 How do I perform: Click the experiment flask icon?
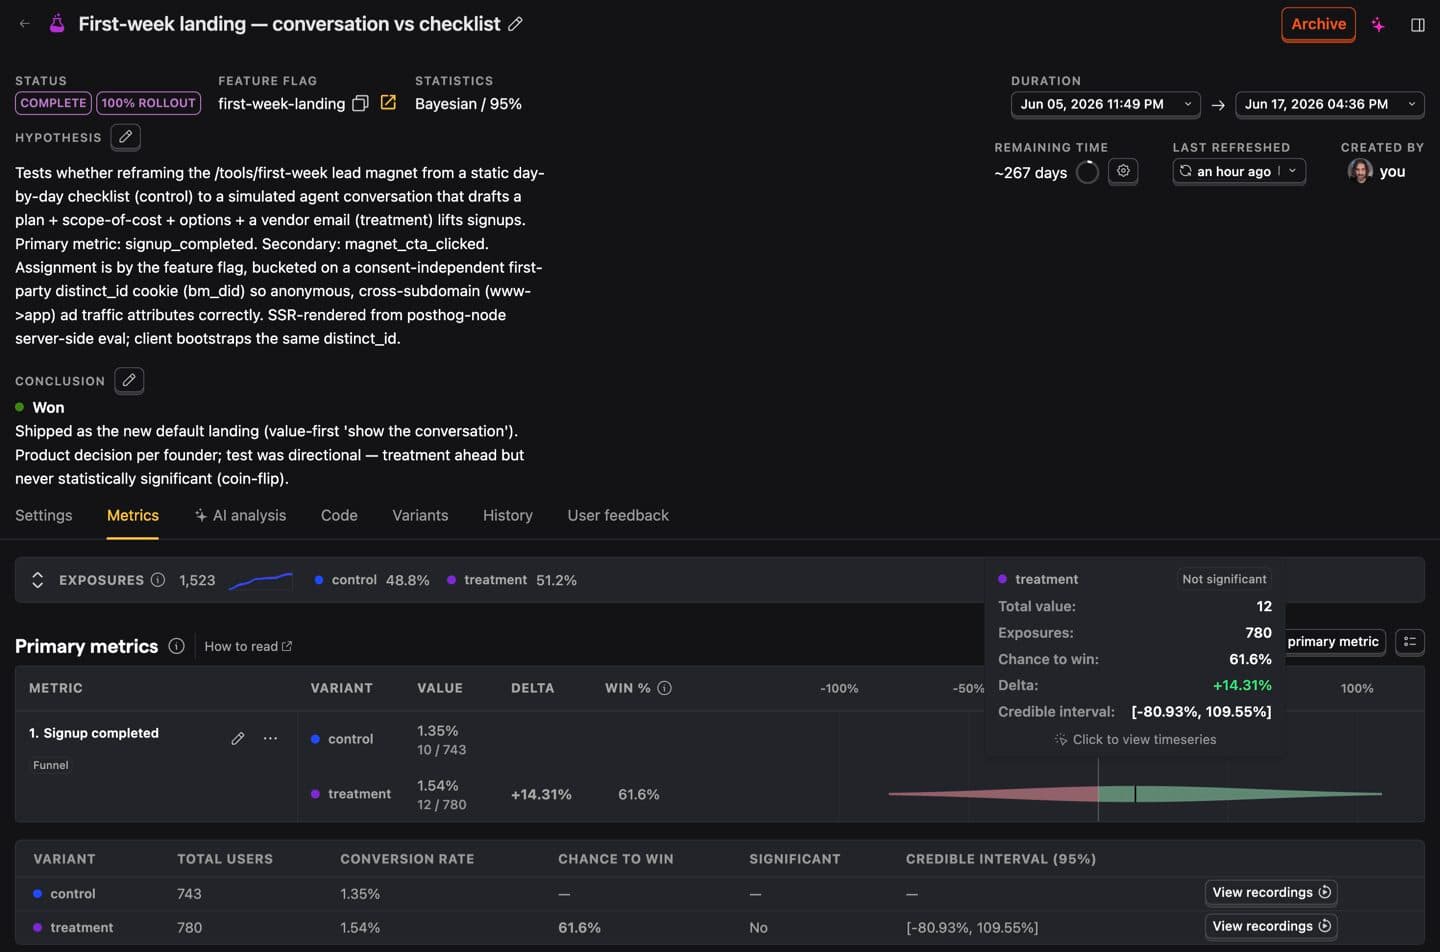click(x=58, y=24)
